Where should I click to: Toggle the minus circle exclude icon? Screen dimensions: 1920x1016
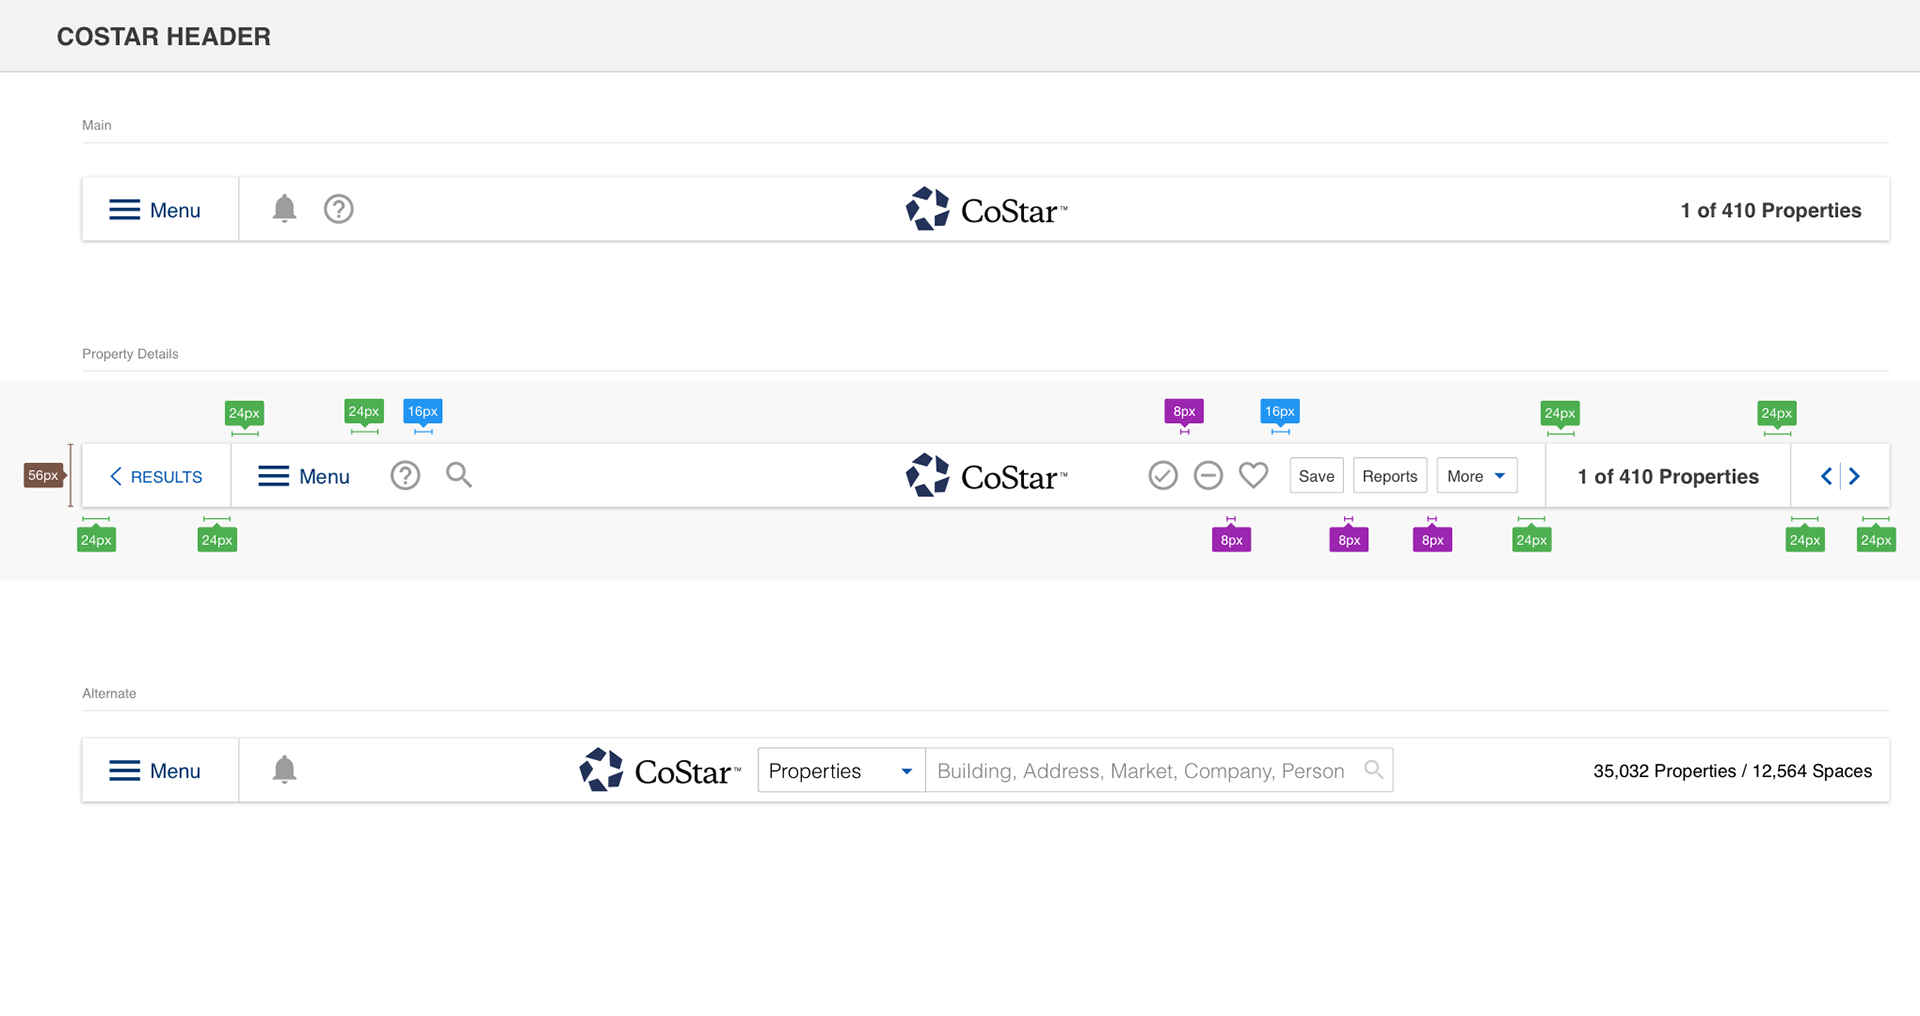coord(1208,475)
